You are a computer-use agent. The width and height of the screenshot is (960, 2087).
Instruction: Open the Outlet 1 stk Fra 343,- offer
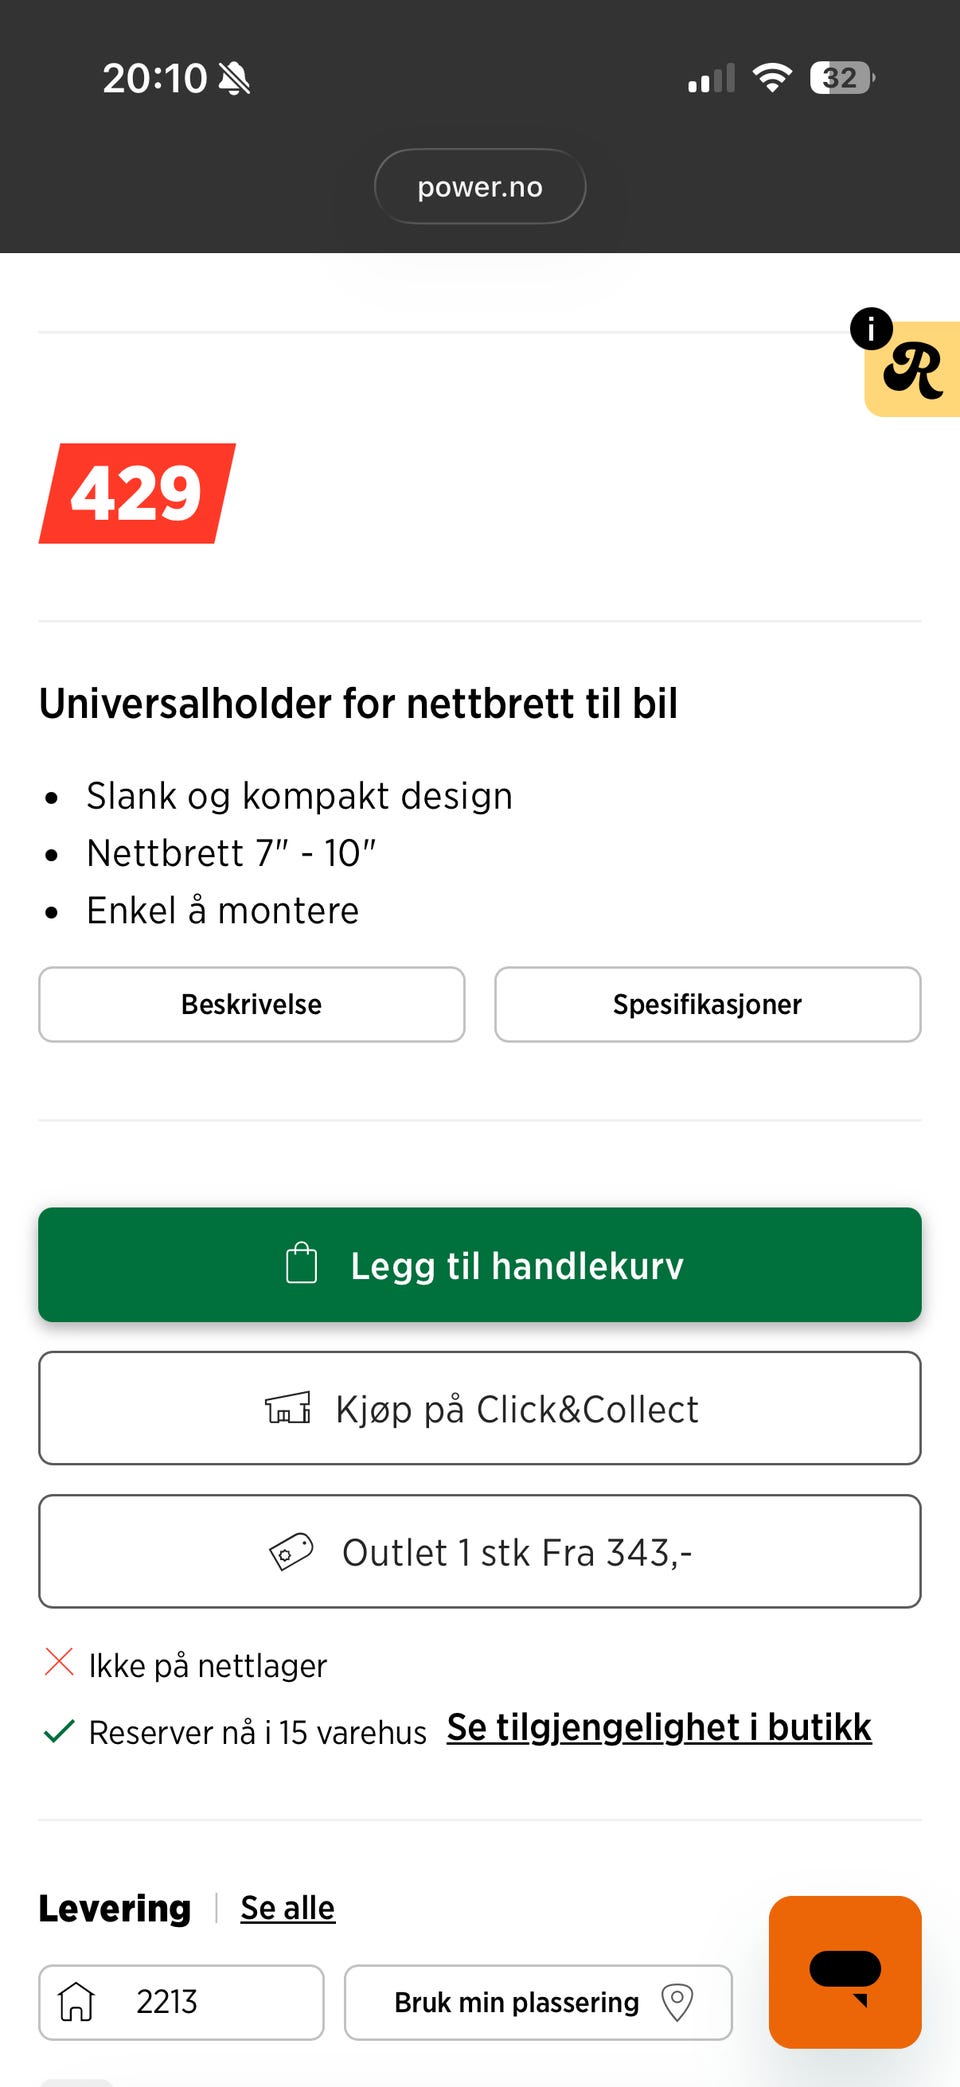point(480,1552)
